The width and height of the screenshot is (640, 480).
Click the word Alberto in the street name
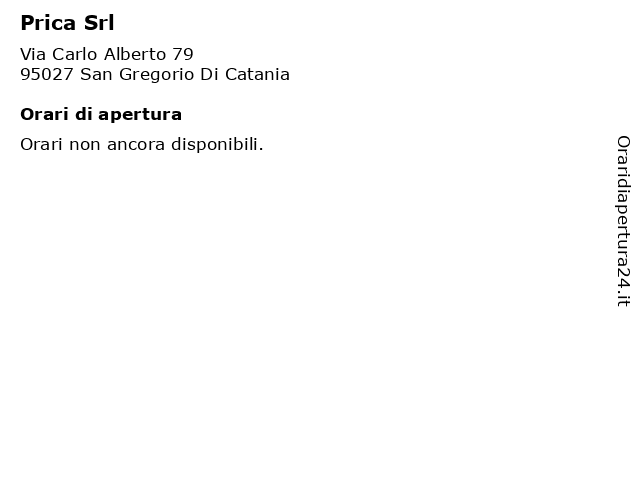[135, 54]
